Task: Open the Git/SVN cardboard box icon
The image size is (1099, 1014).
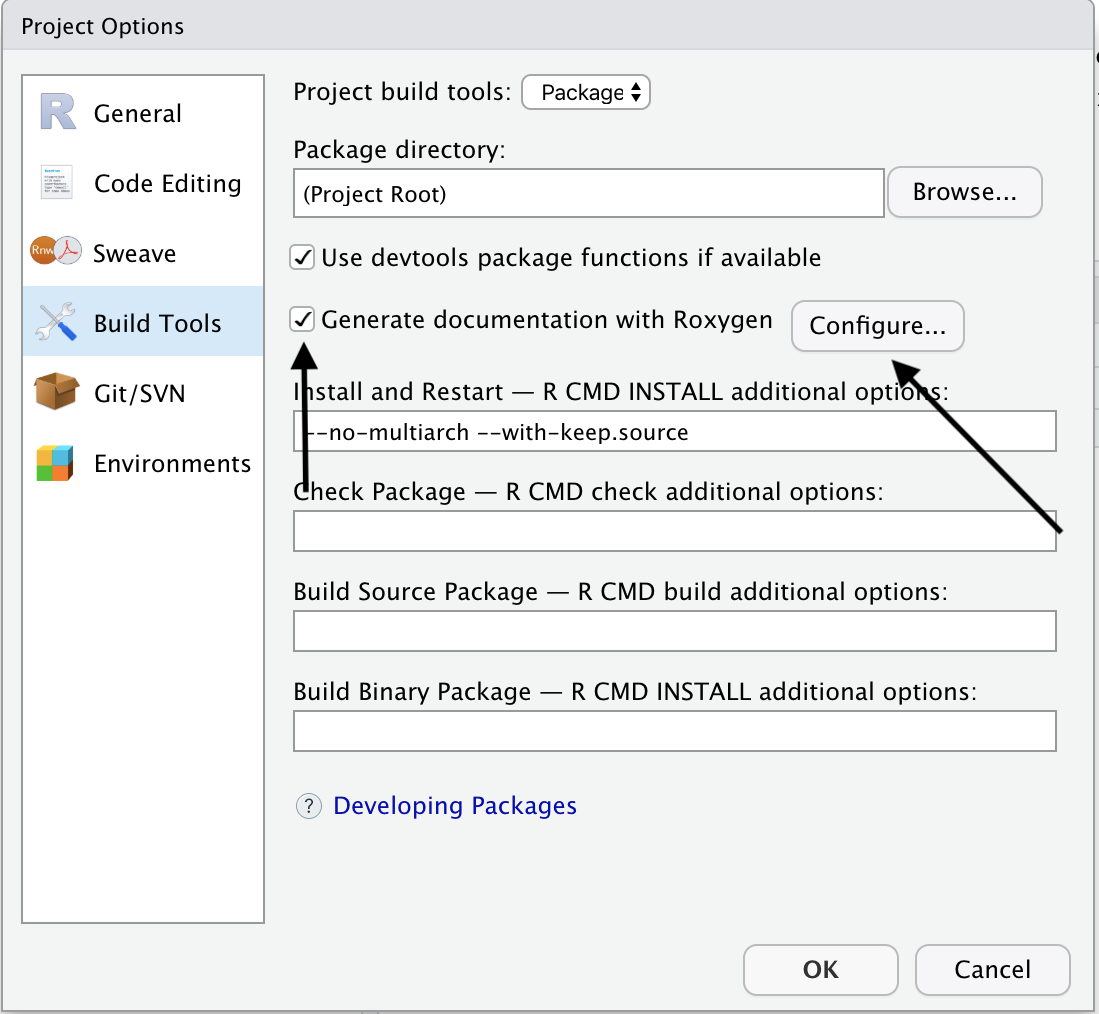Action: tap(56, 393)
